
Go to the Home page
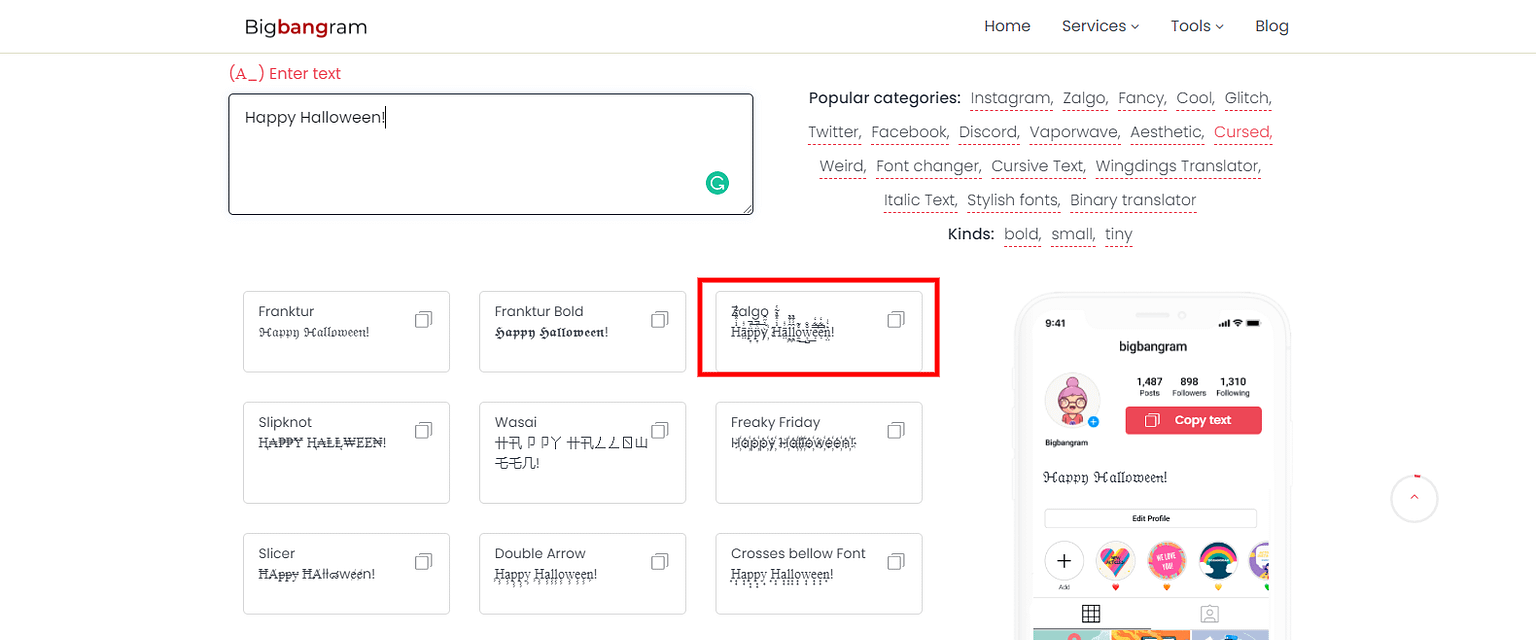click(x=1007, y=27)
